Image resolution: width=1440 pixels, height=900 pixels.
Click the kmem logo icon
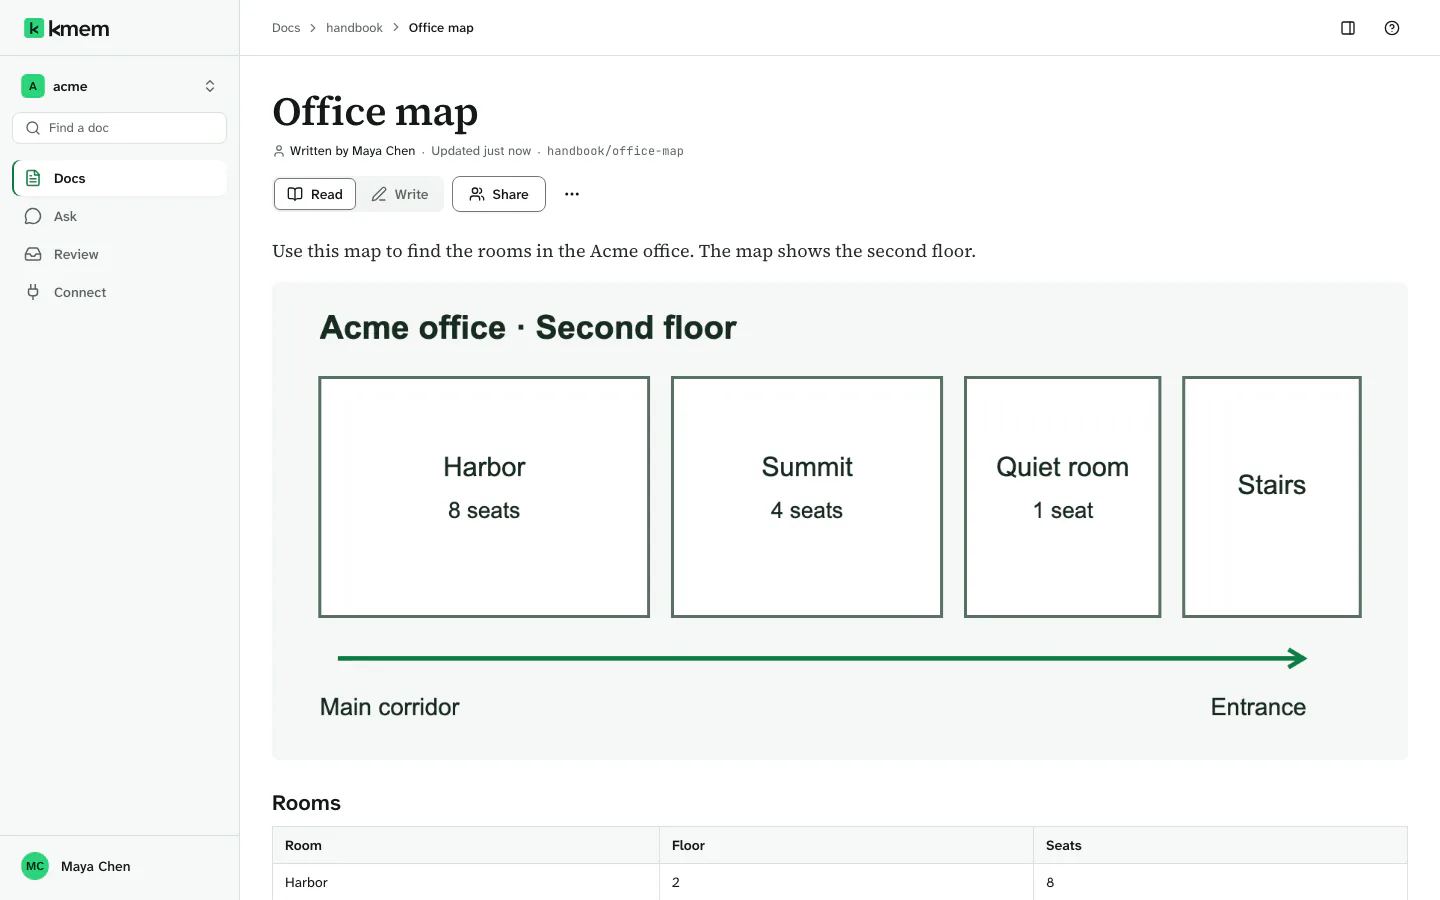pos(34,28)
